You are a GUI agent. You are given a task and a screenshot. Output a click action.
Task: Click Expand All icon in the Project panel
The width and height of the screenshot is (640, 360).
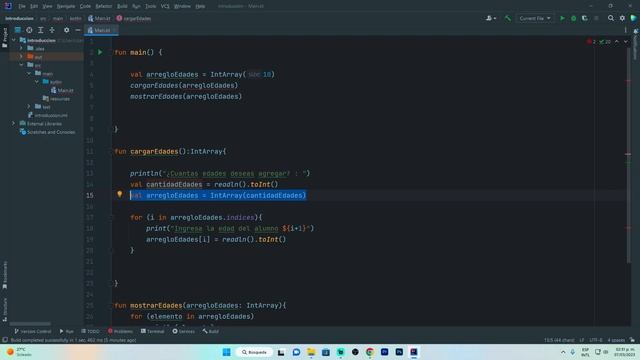40,30
